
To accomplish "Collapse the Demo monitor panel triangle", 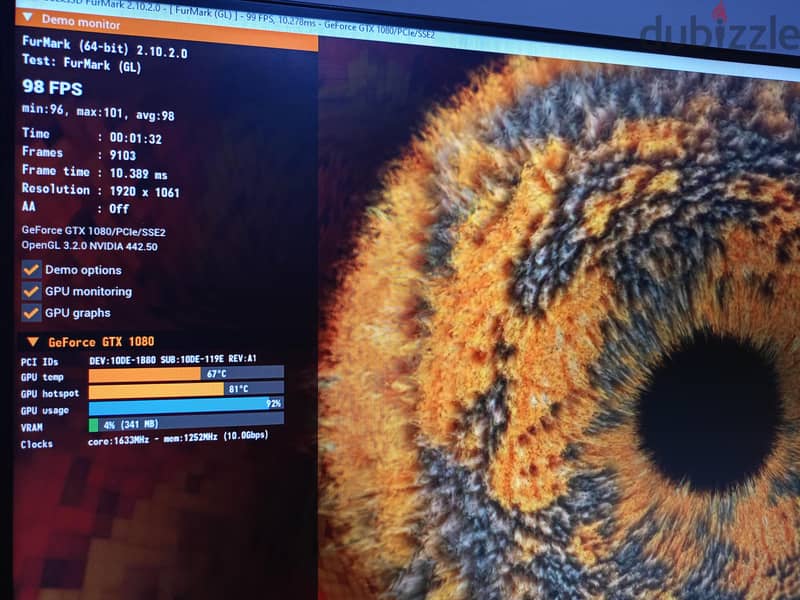I will [x=28, y=17].
